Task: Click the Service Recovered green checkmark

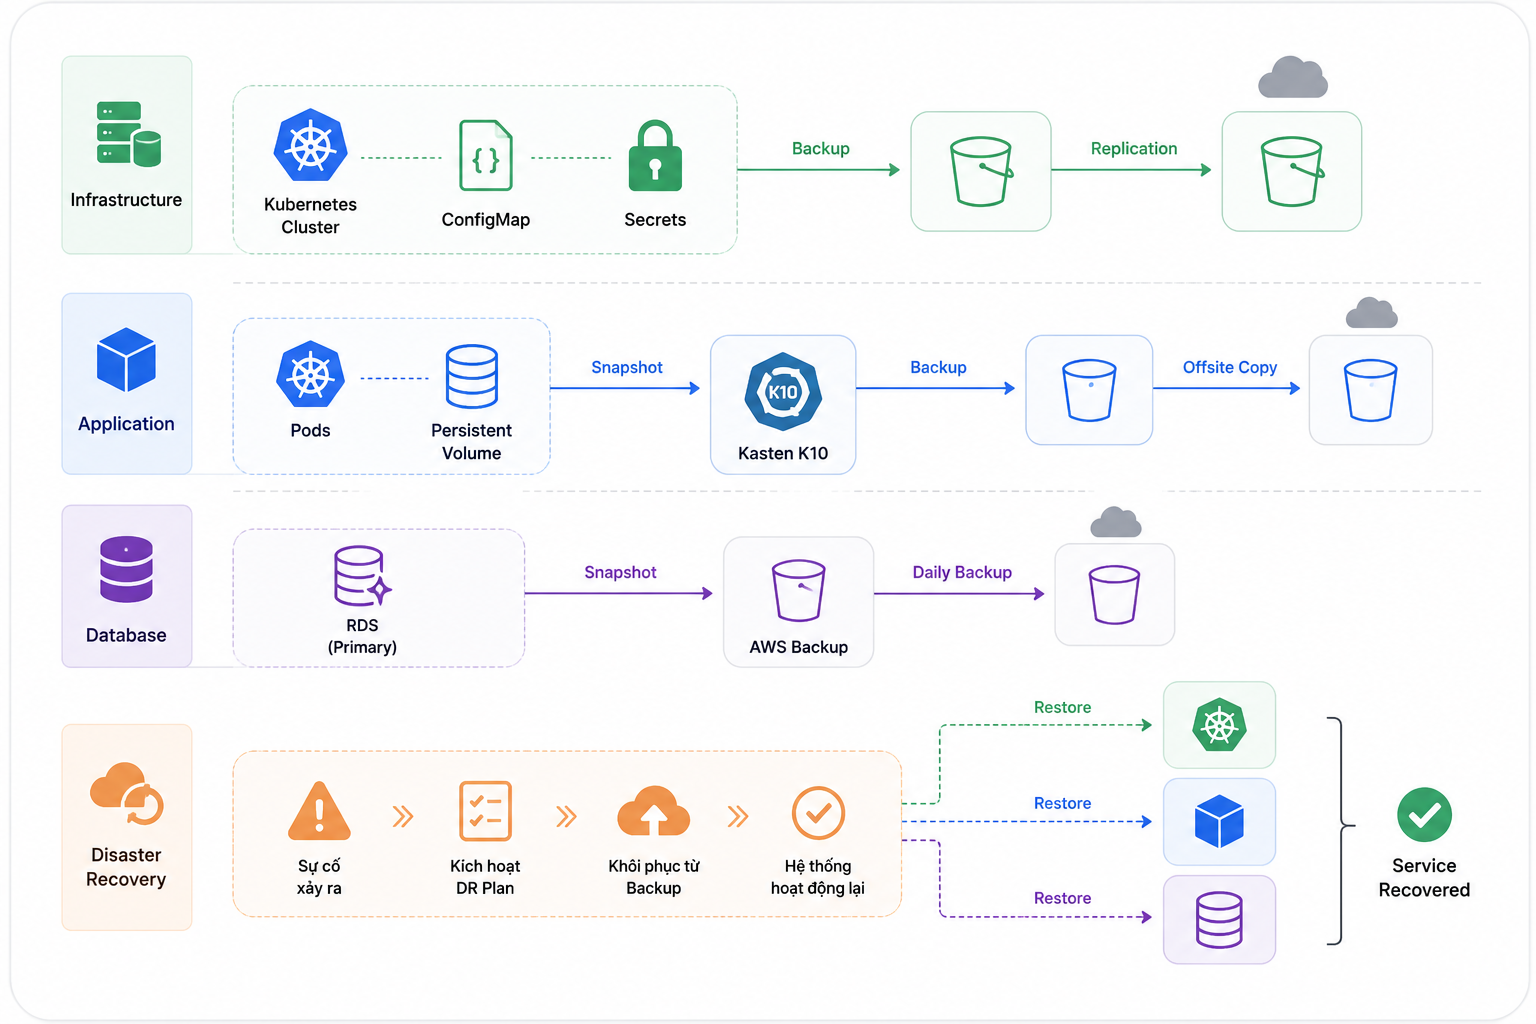Action: 1425,815
